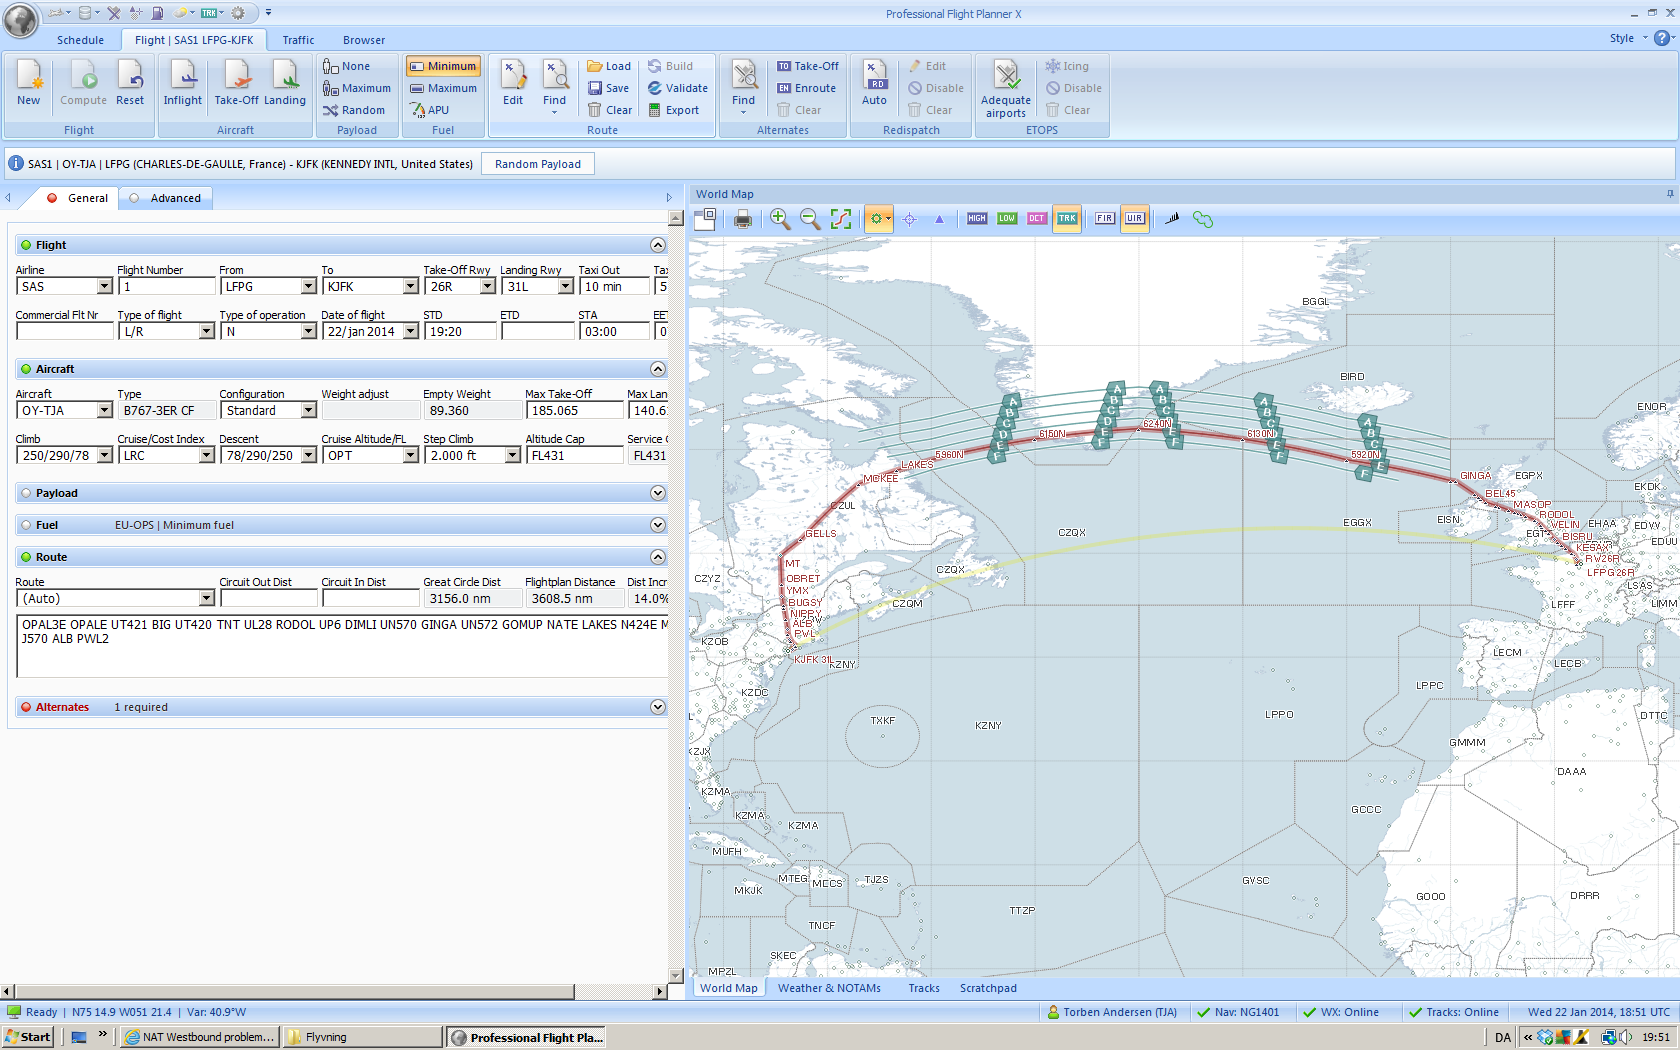Print the world map
This screenshot has height=1050, width=1680.
[743, 219]
